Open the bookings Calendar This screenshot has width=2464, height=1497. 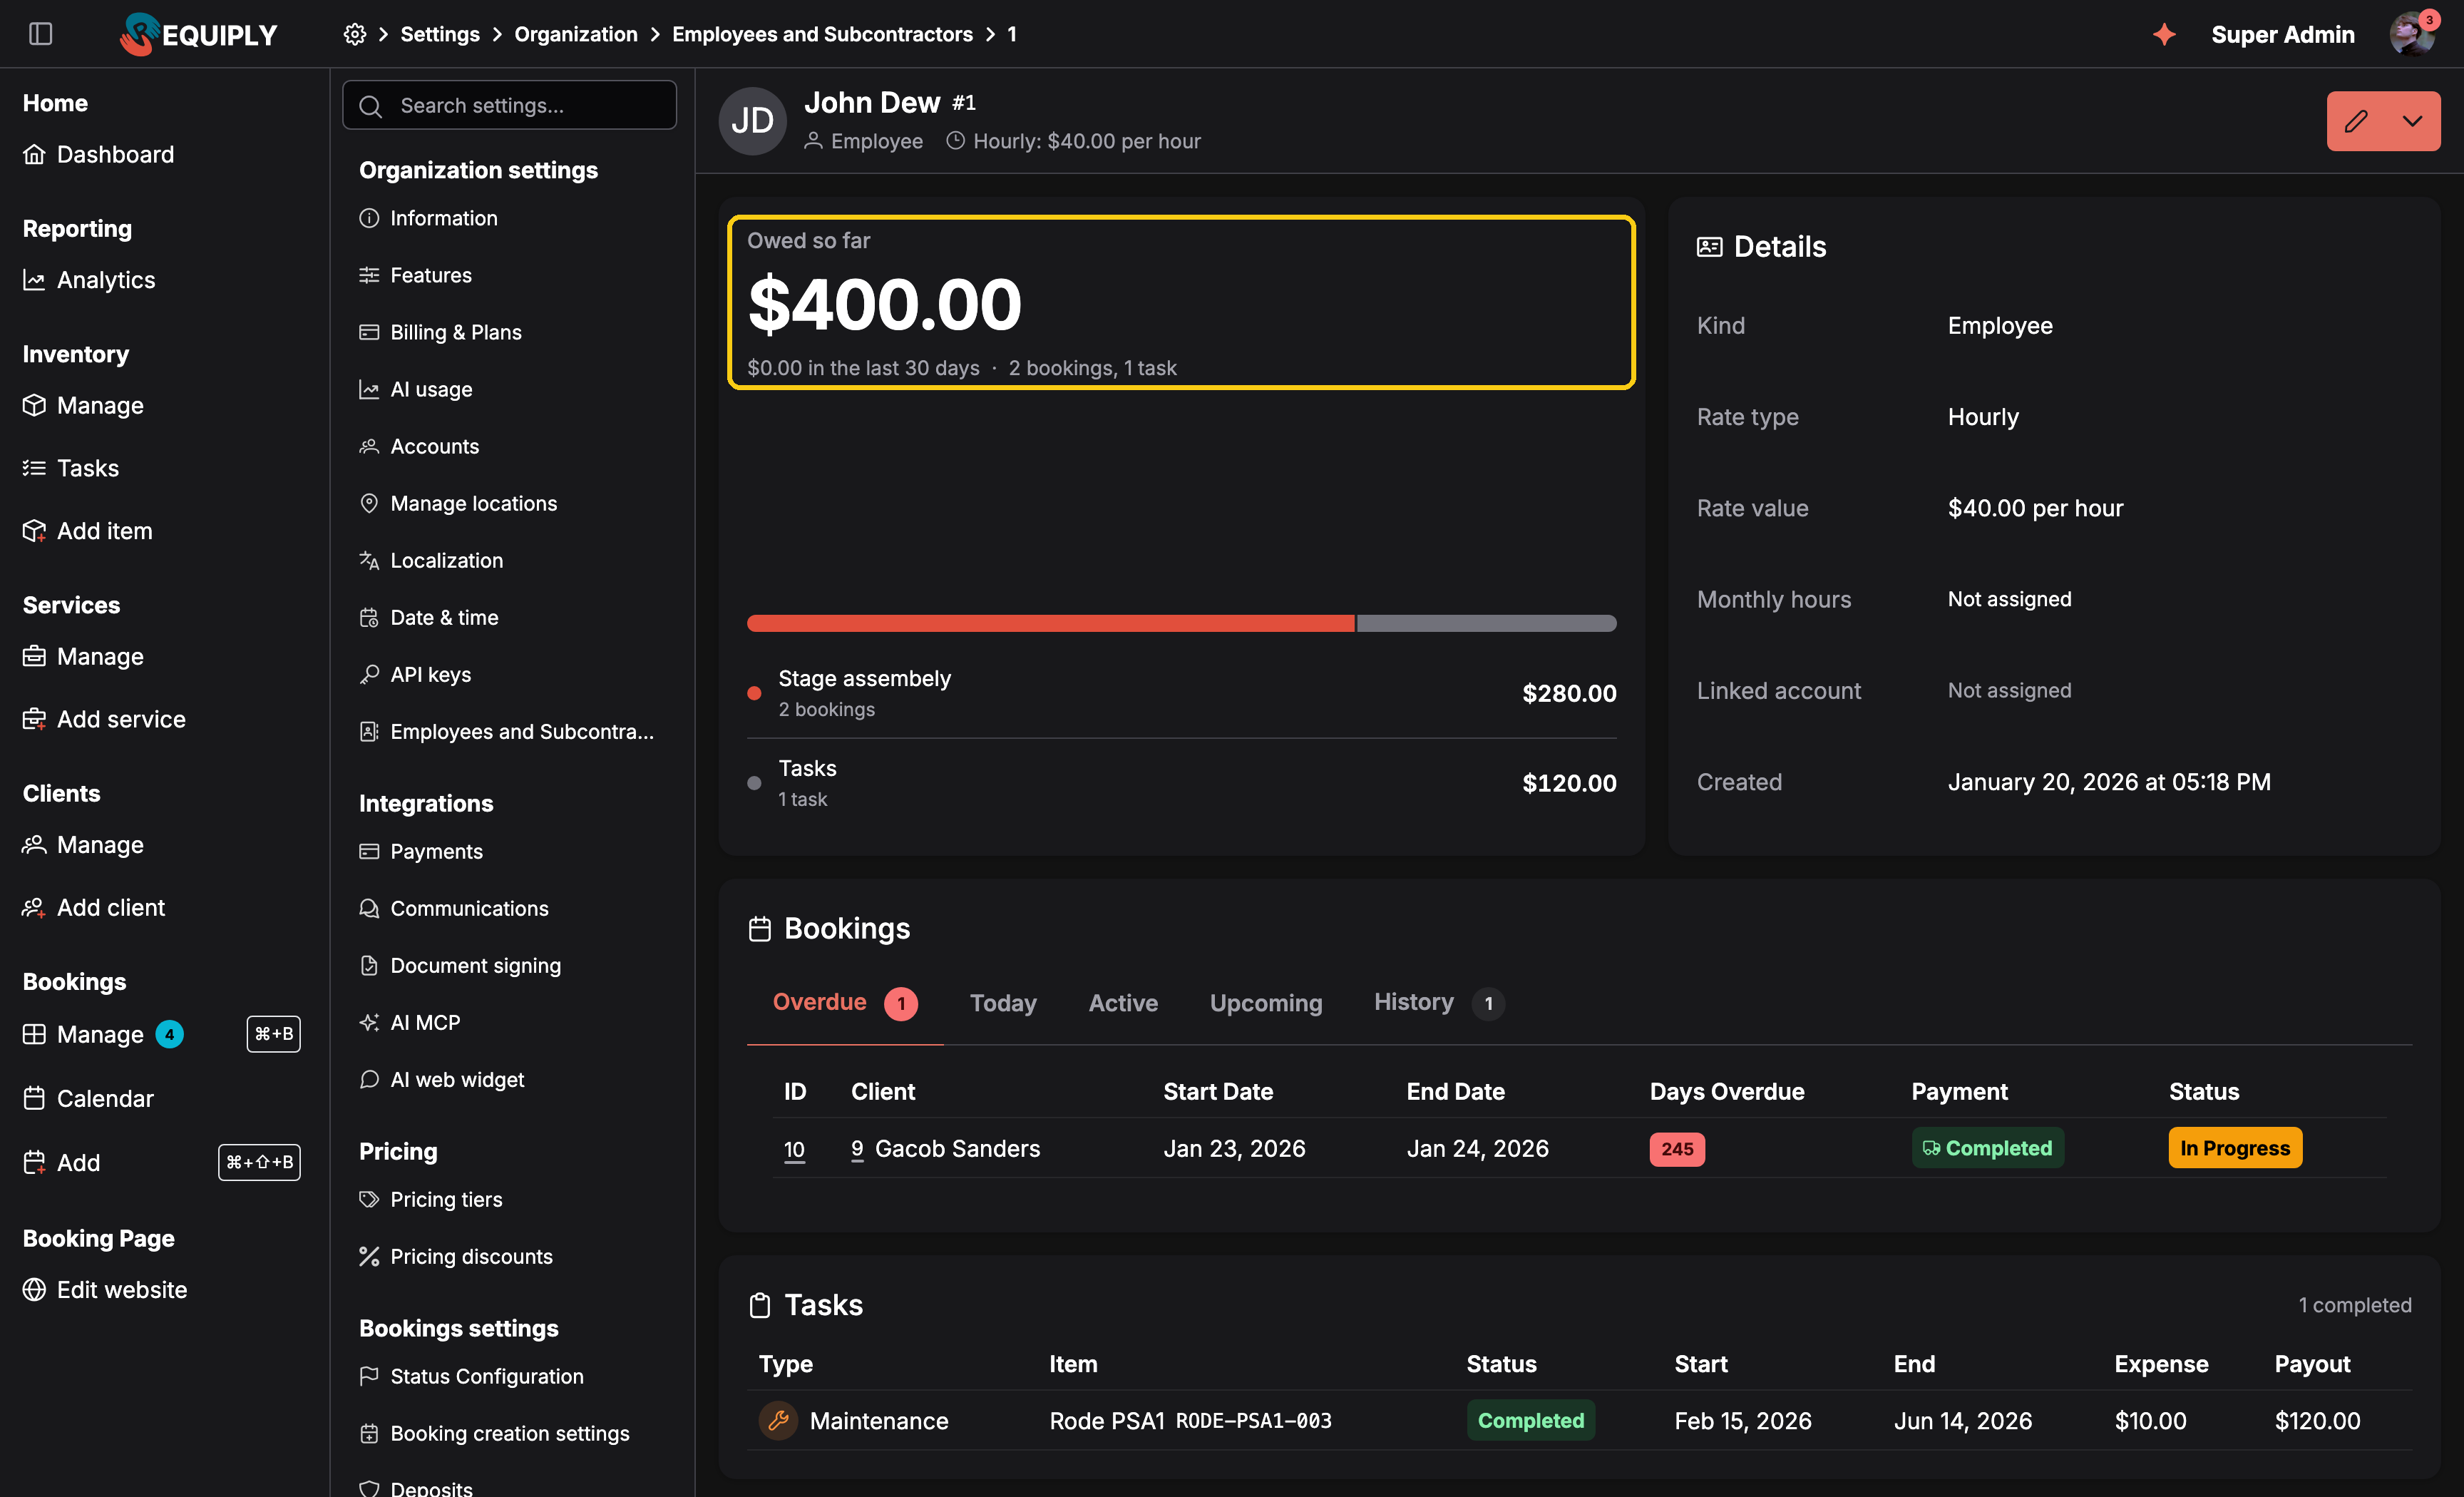point(88,1098)
